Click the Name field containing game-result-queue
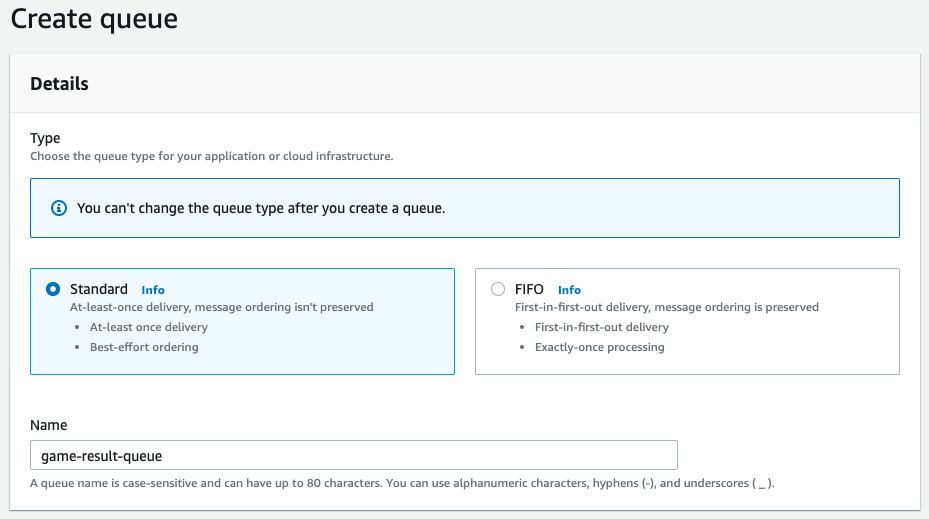929x519 pixels. coord(354,455)
